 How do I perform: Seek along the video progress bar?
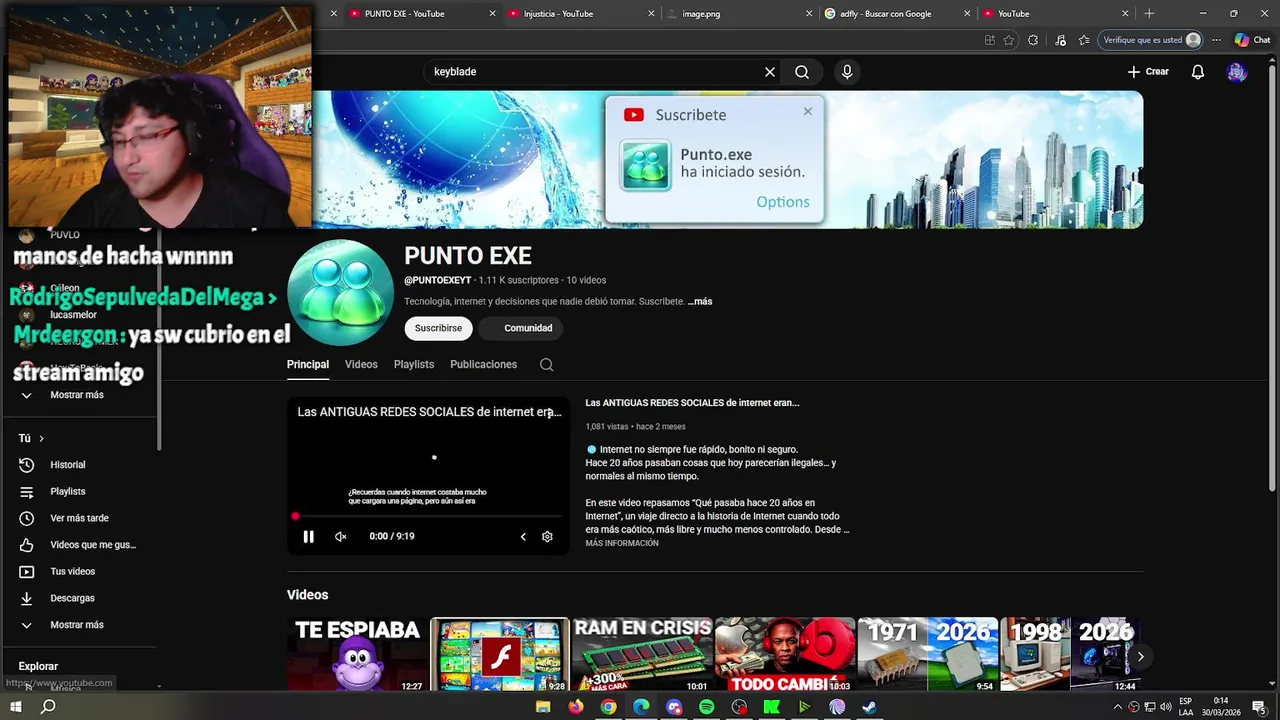(x=429, y=517)
